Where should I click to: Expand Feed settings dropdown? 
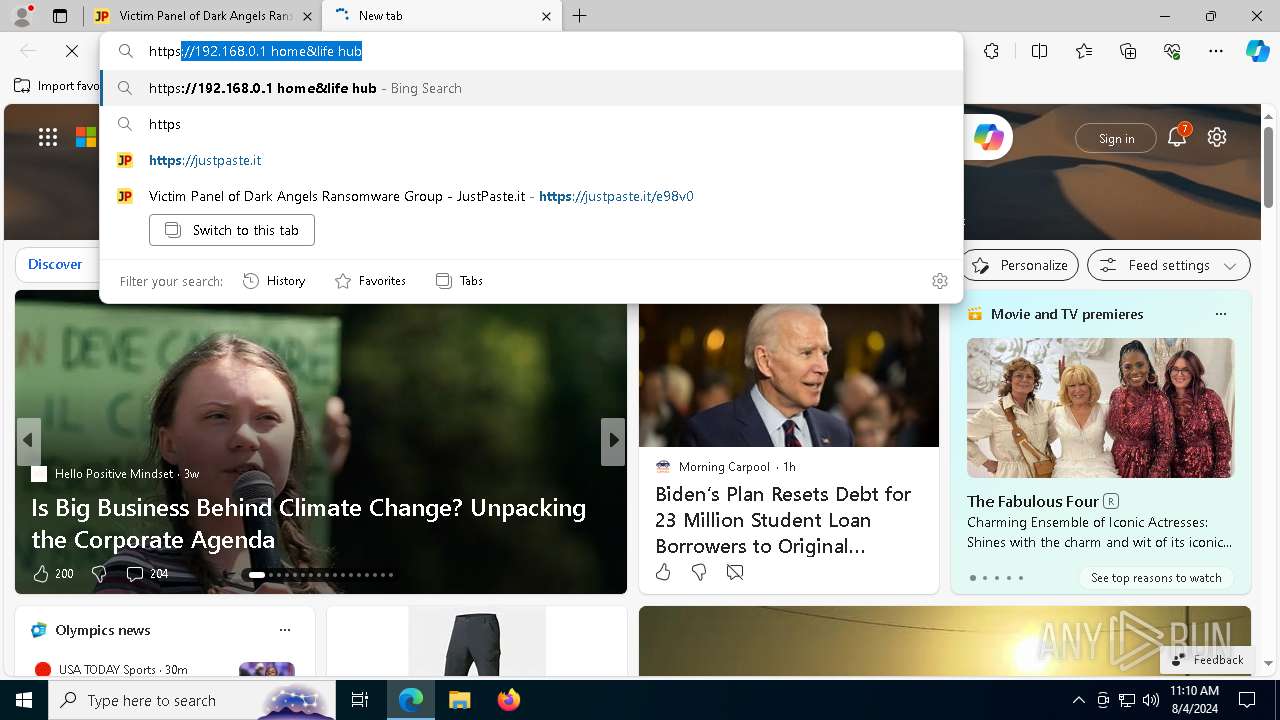coord(1169,265)
